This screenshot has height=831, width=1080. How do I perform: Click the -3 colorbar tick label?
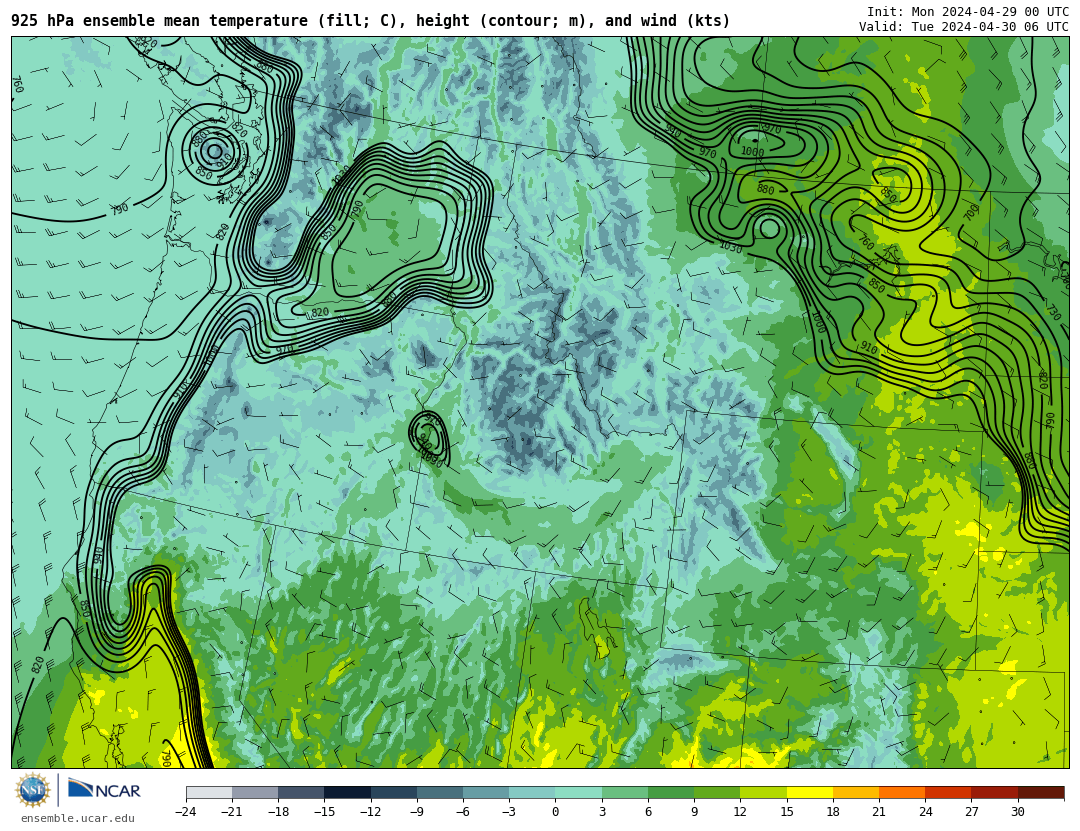click(x=508, y=812)
